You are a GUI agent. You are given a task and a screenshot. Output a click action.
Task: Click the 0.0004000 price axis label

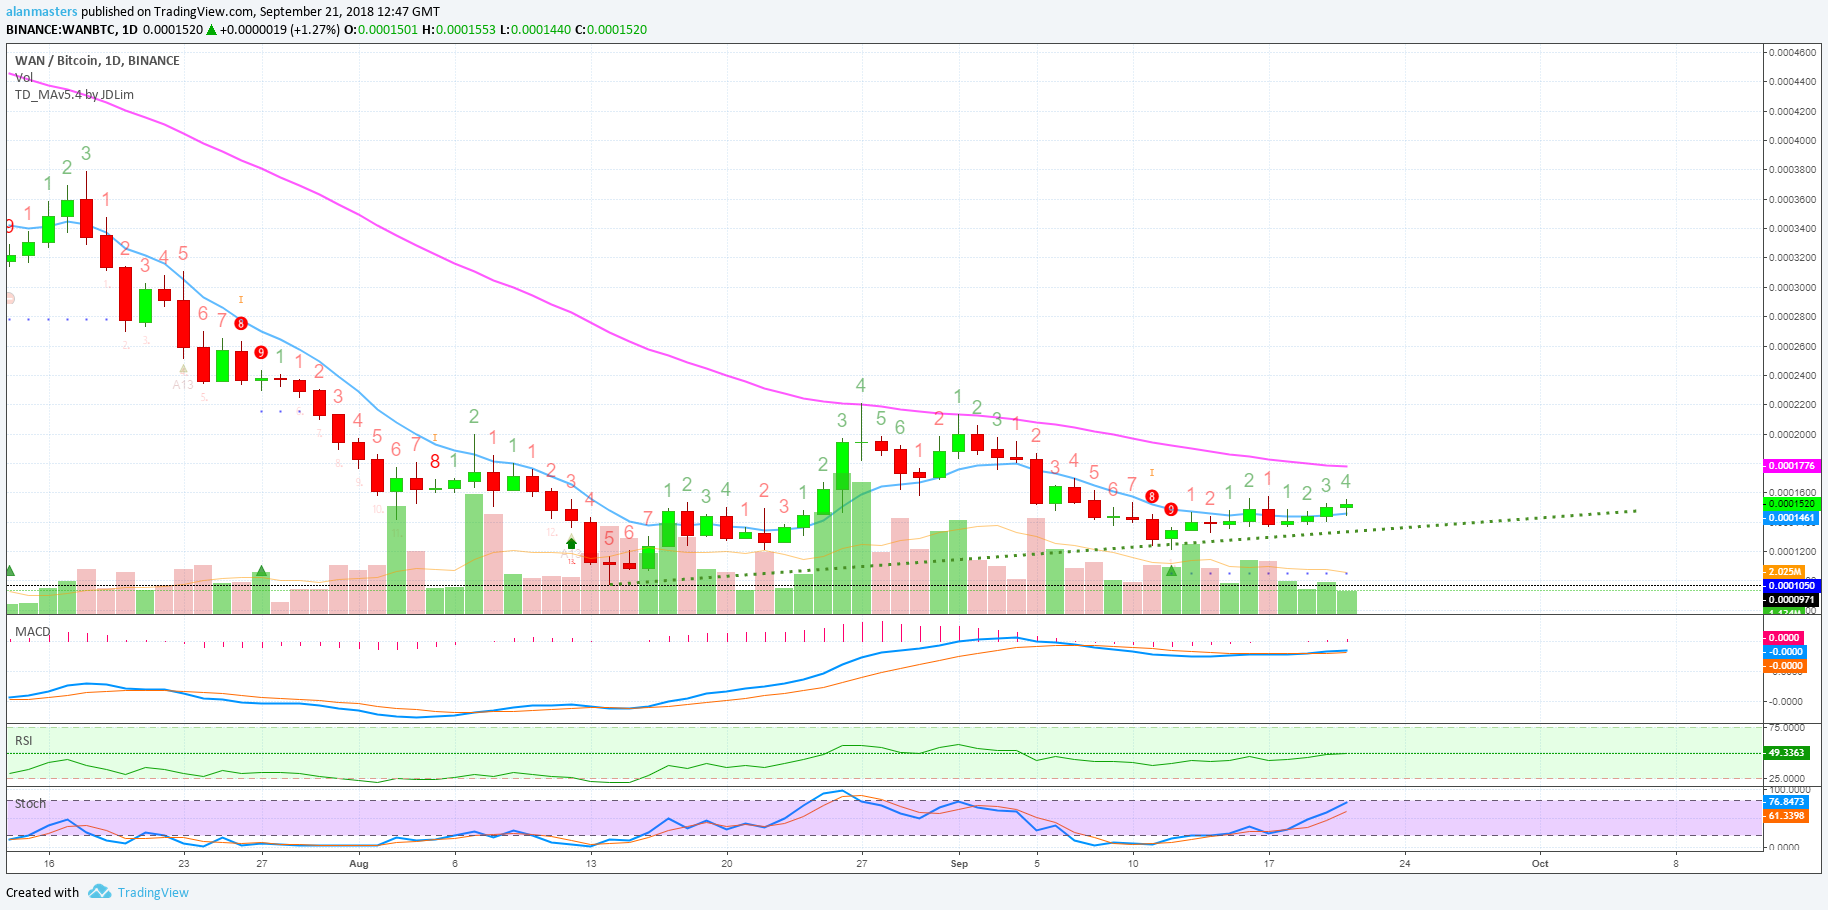pyautogui.click(x=1792, y=140)
